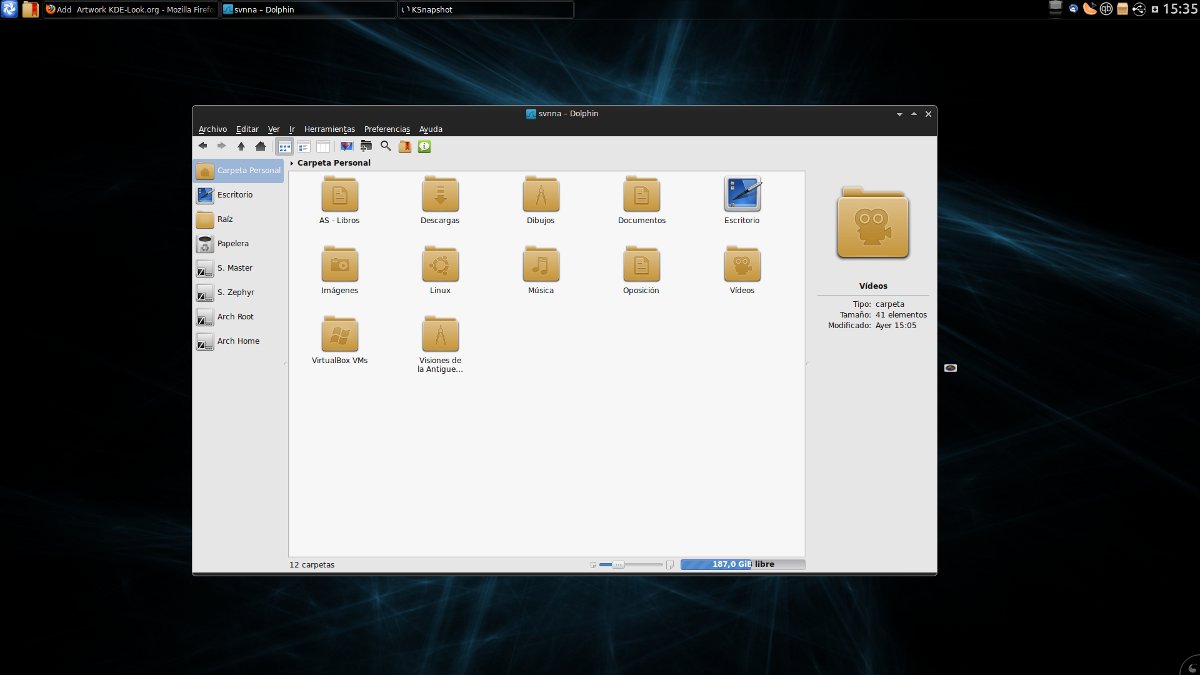Open the Editar menu
Screen dimensions: 1200x675
click(x=247, y=129)
